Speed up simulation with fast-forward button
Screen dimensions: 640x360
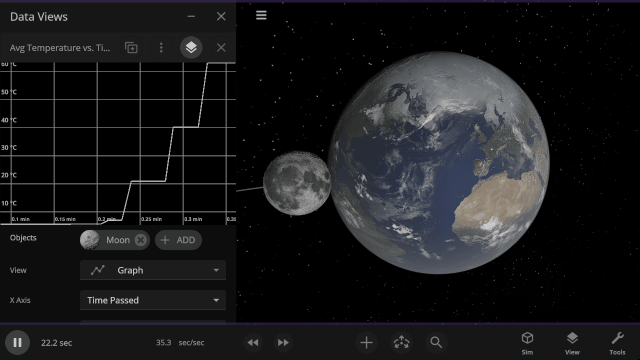(283, 342)
